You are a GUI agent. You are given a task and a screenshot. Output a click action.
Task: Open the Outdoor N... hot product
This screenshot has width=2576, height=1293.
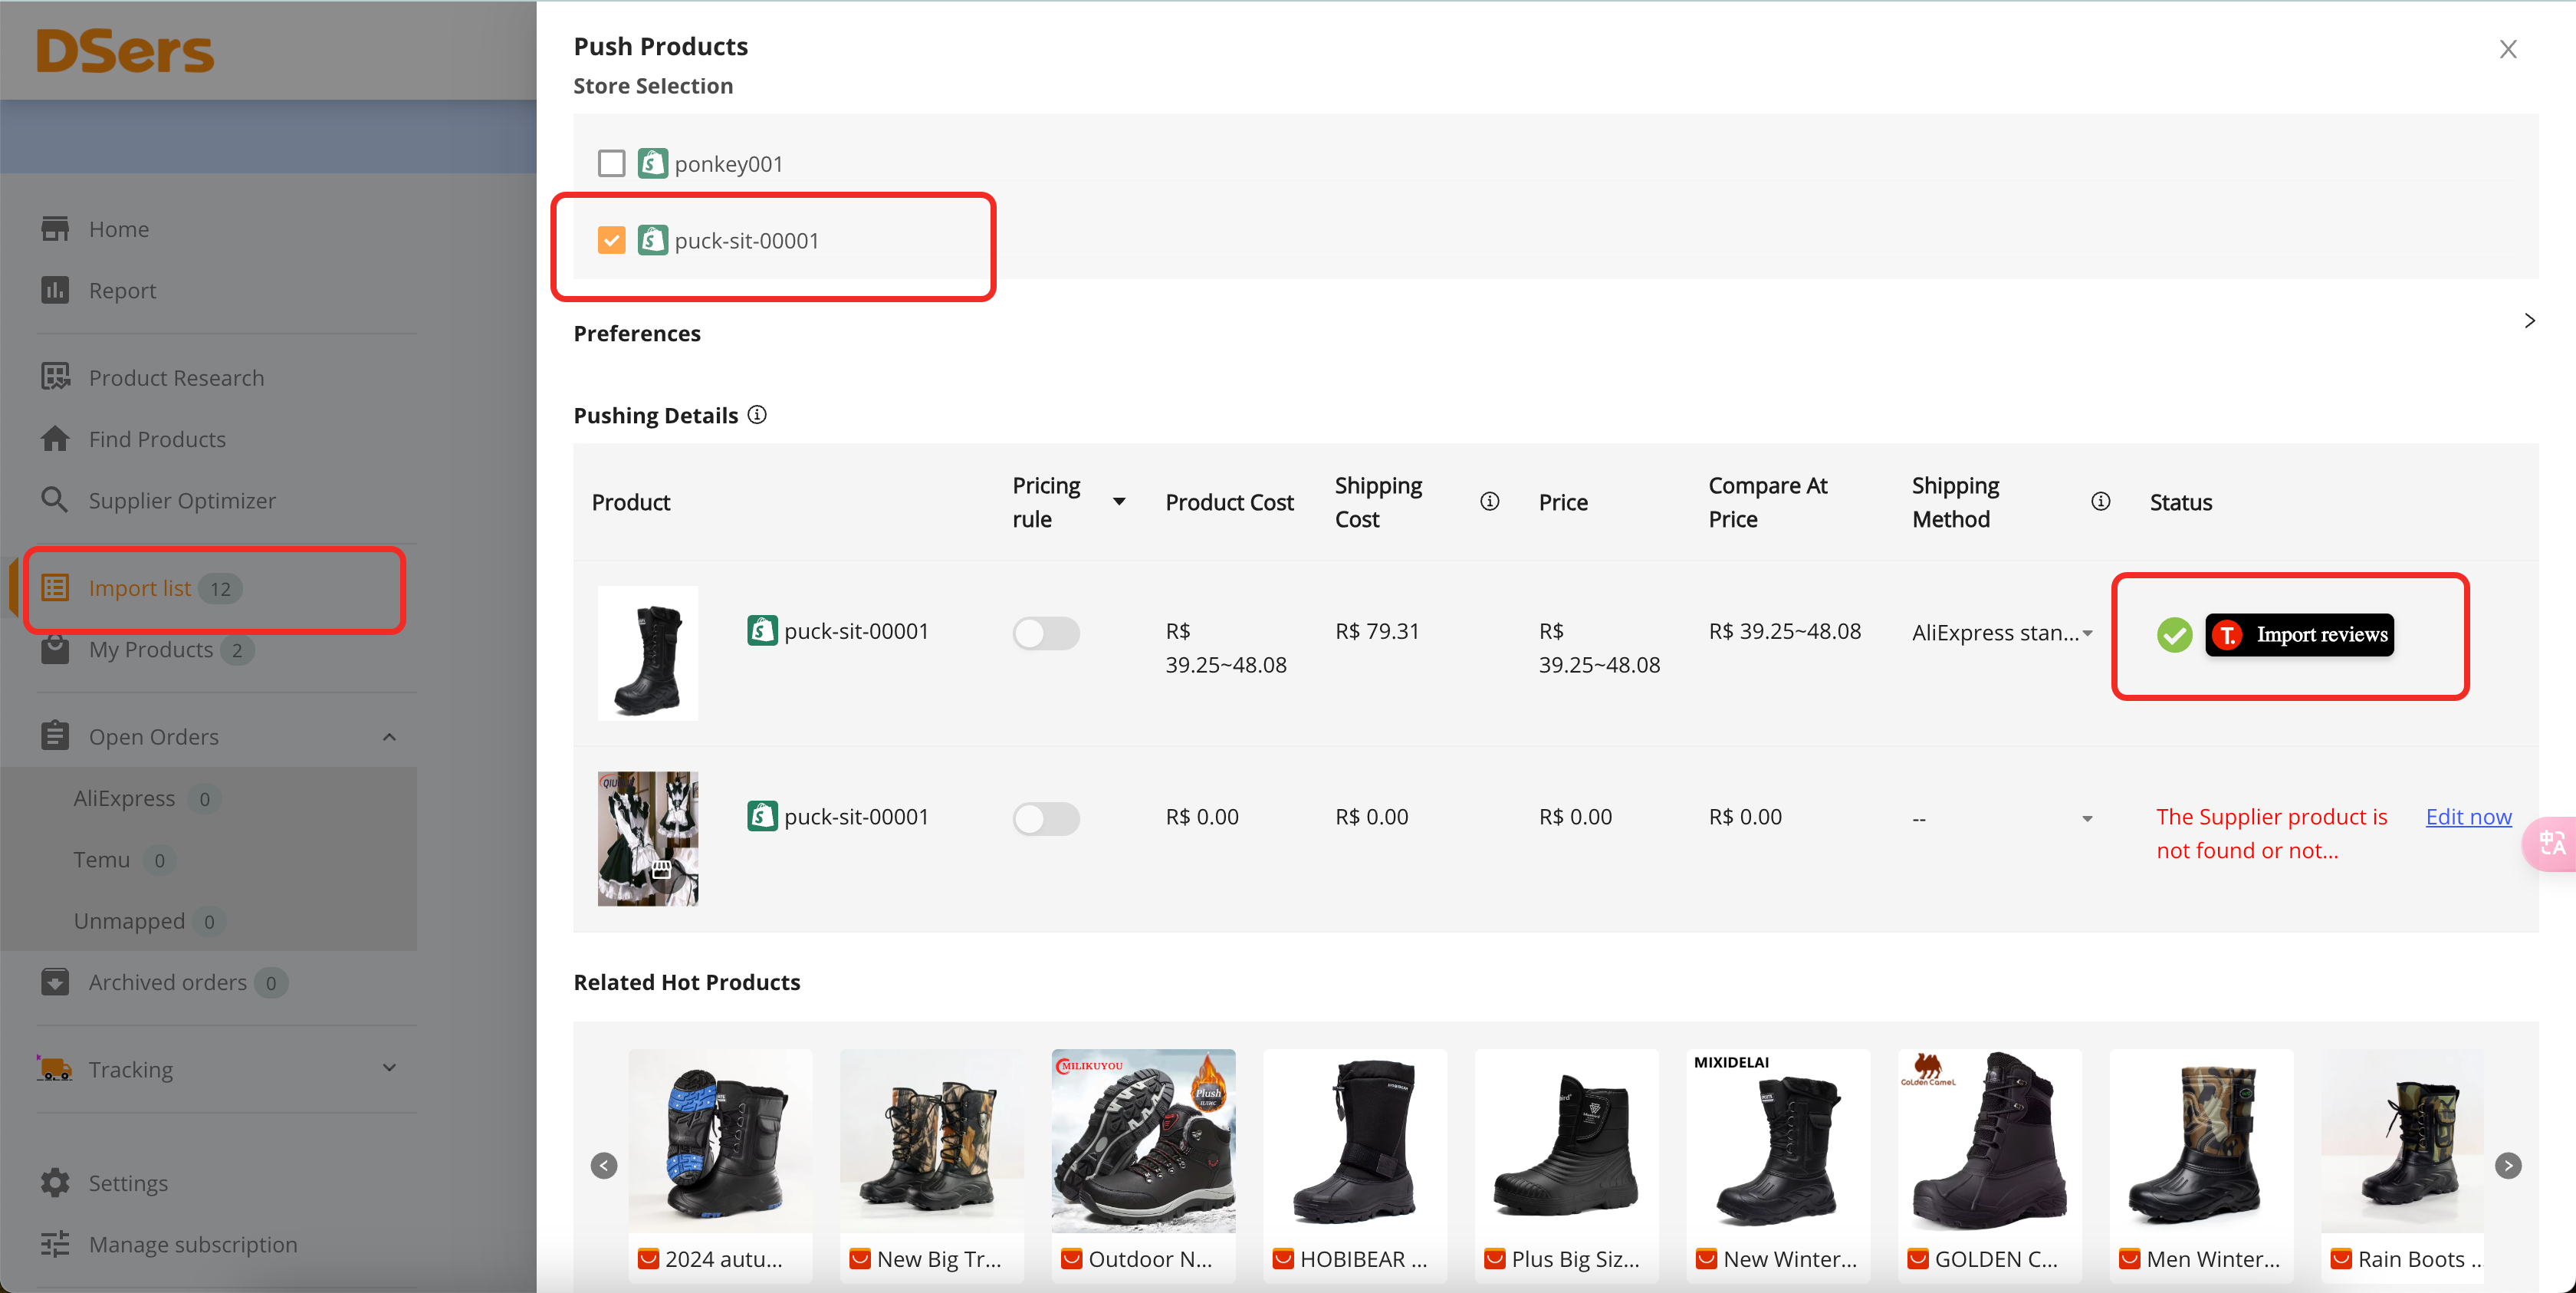click(1143, 1166)
